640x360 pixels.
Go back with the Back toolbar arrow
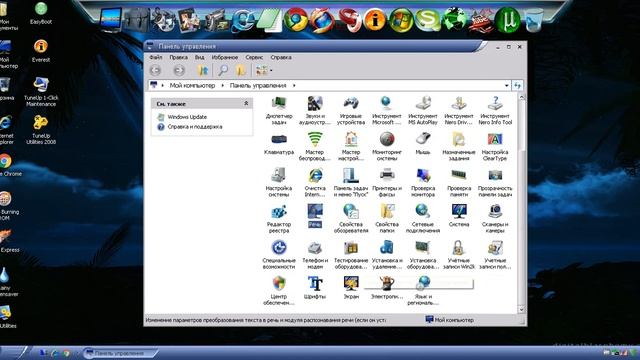pos(156,71)
